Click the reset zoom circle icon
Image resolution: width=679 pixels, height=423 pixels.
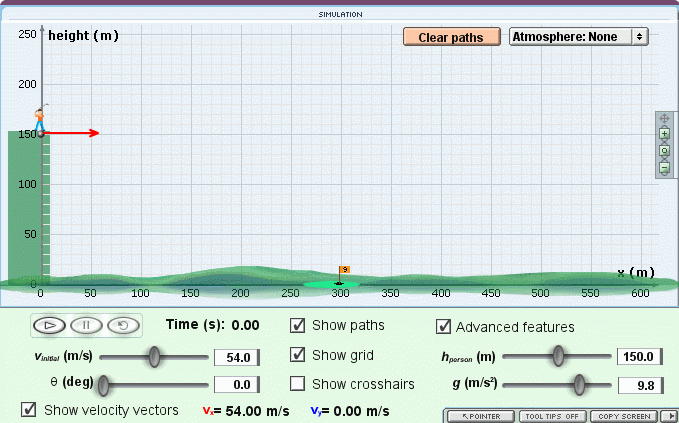click(664, 151)
